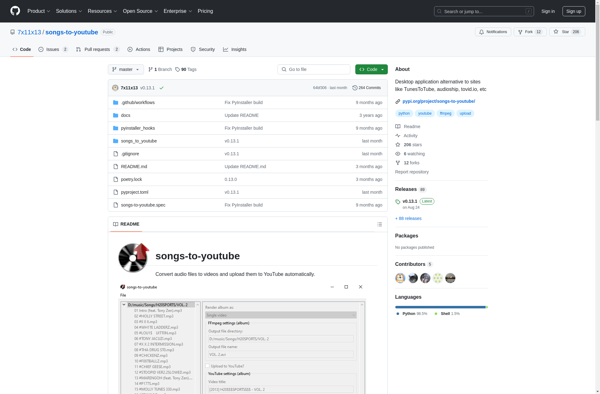Show the + 88 releases link
This screenshot has width=600, height=394.
408,218
